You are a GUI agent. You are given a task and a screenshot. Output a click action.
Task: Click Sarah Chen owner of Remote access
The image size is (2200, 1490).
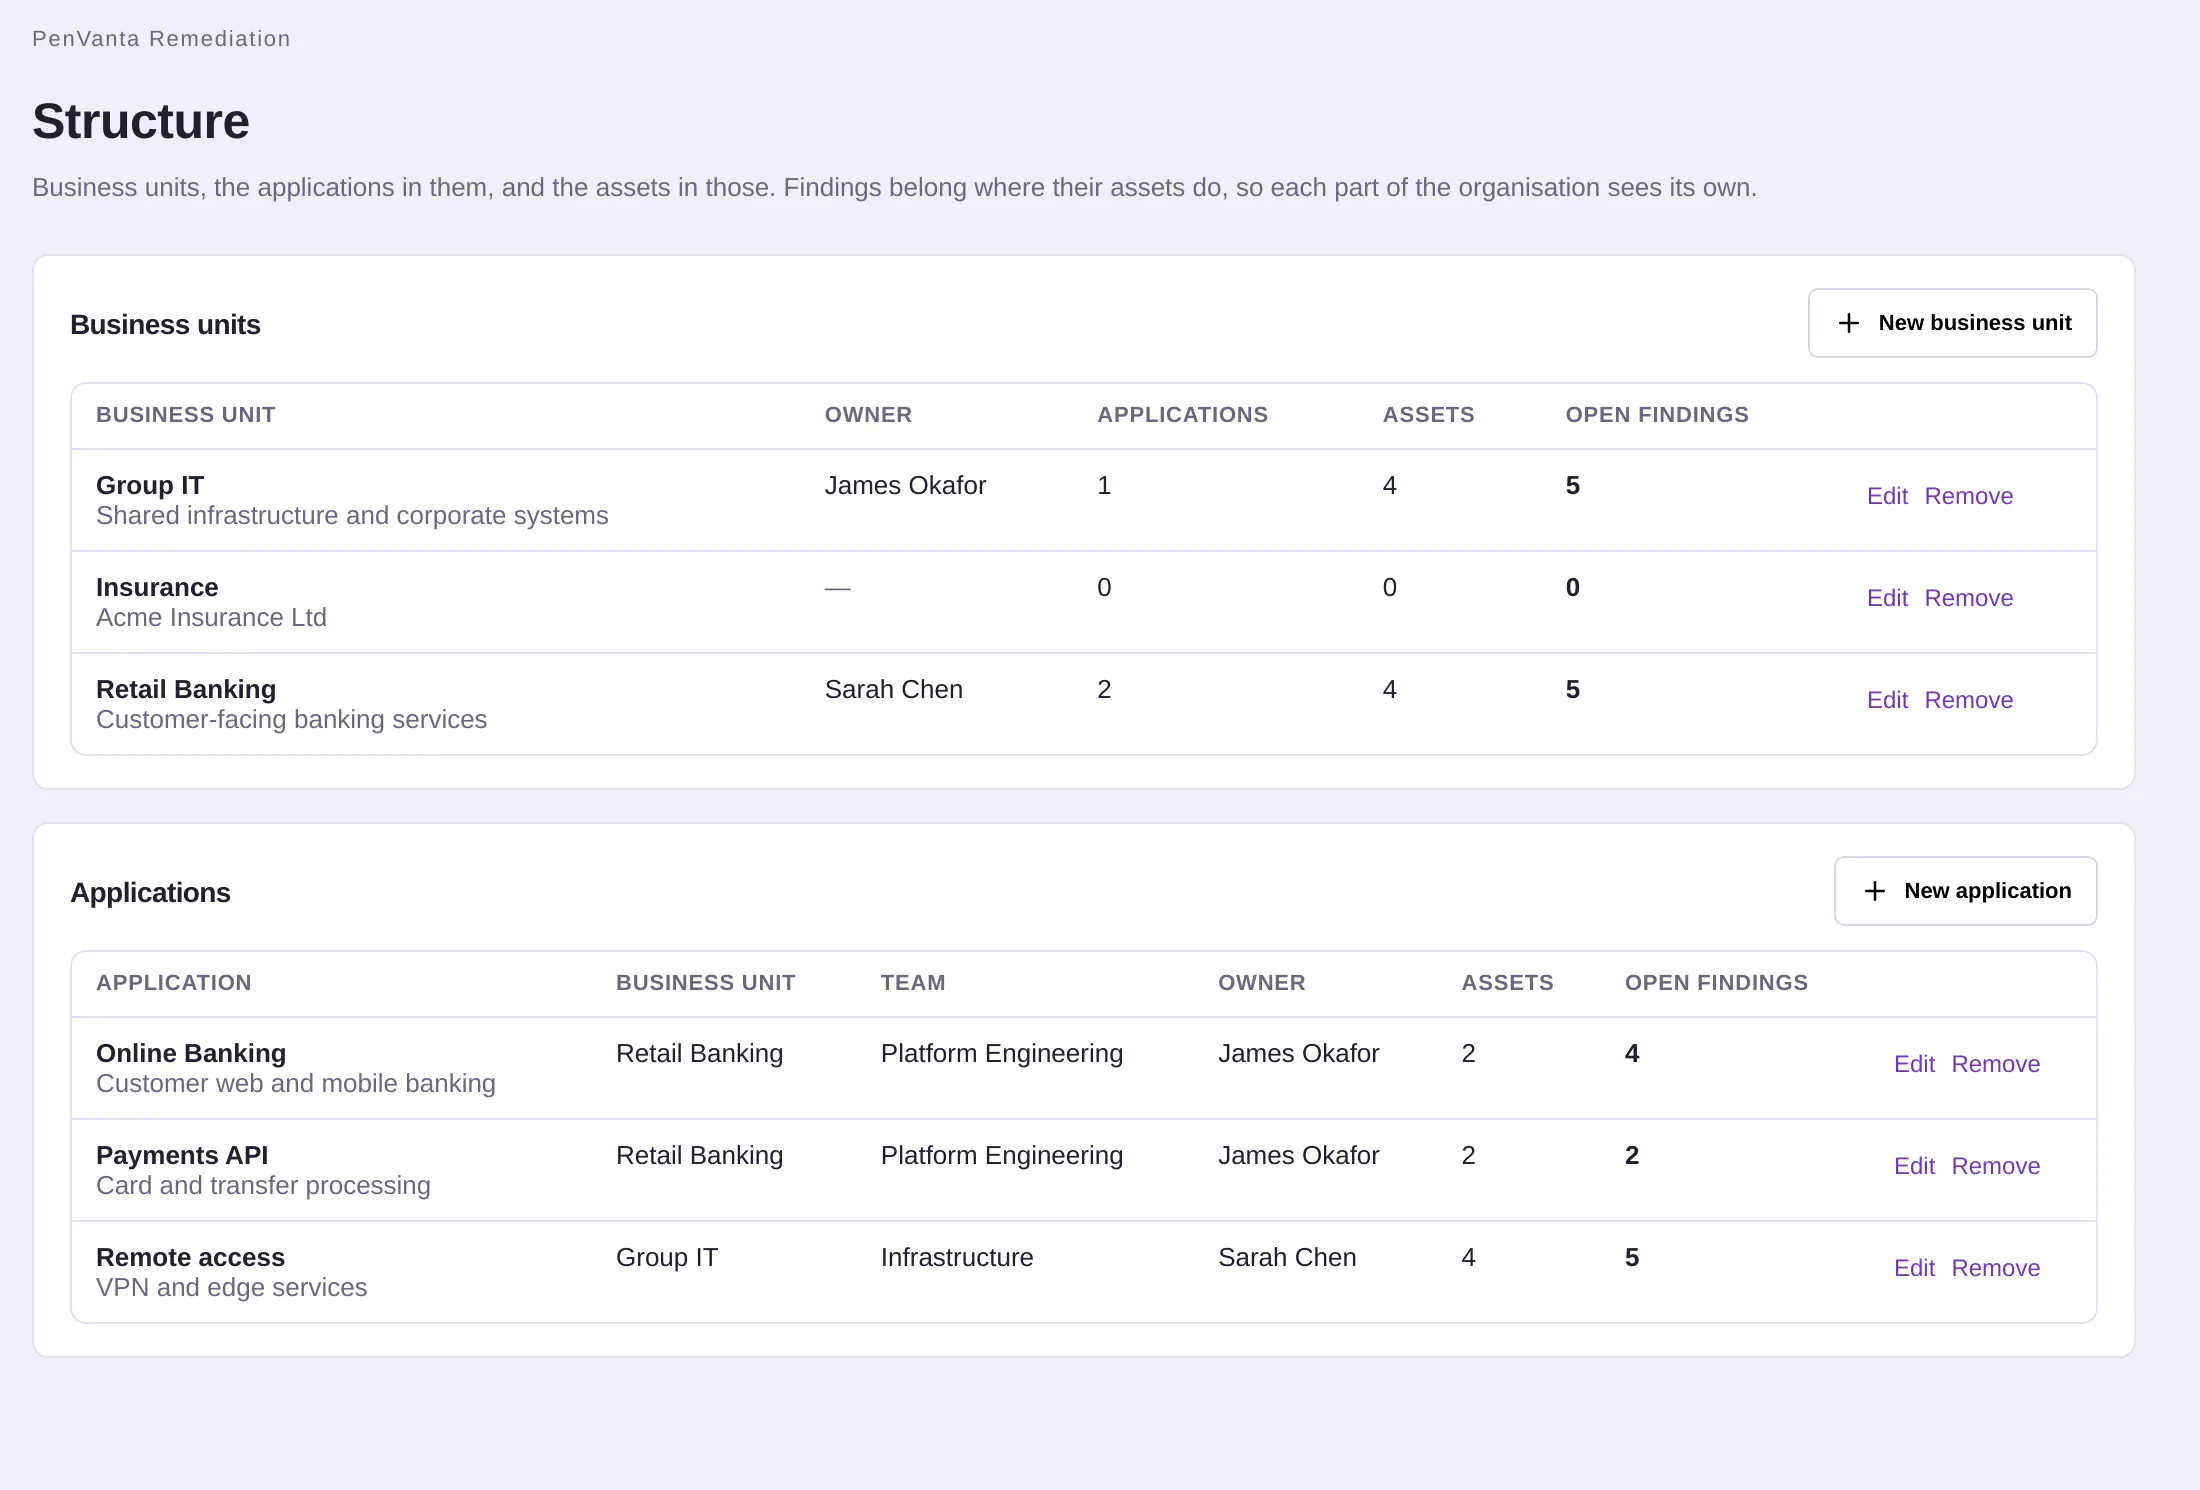coord(1287,1257)
